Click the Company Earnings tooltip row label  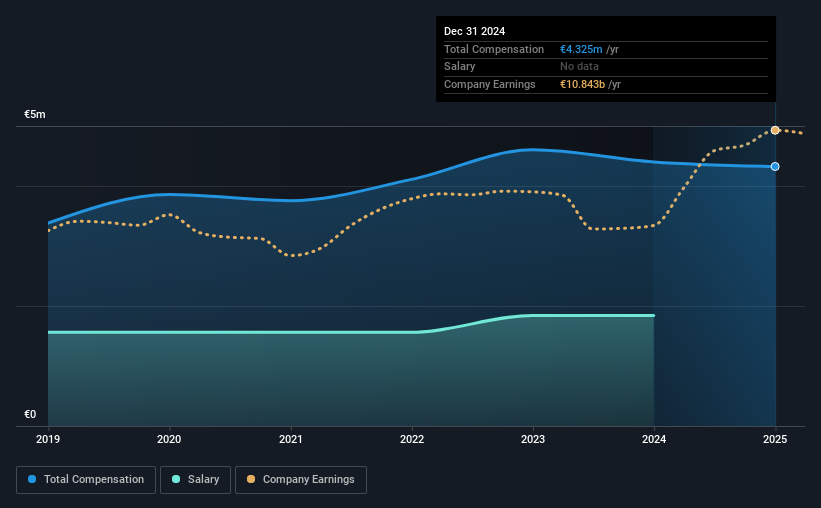tap(490, 84)
